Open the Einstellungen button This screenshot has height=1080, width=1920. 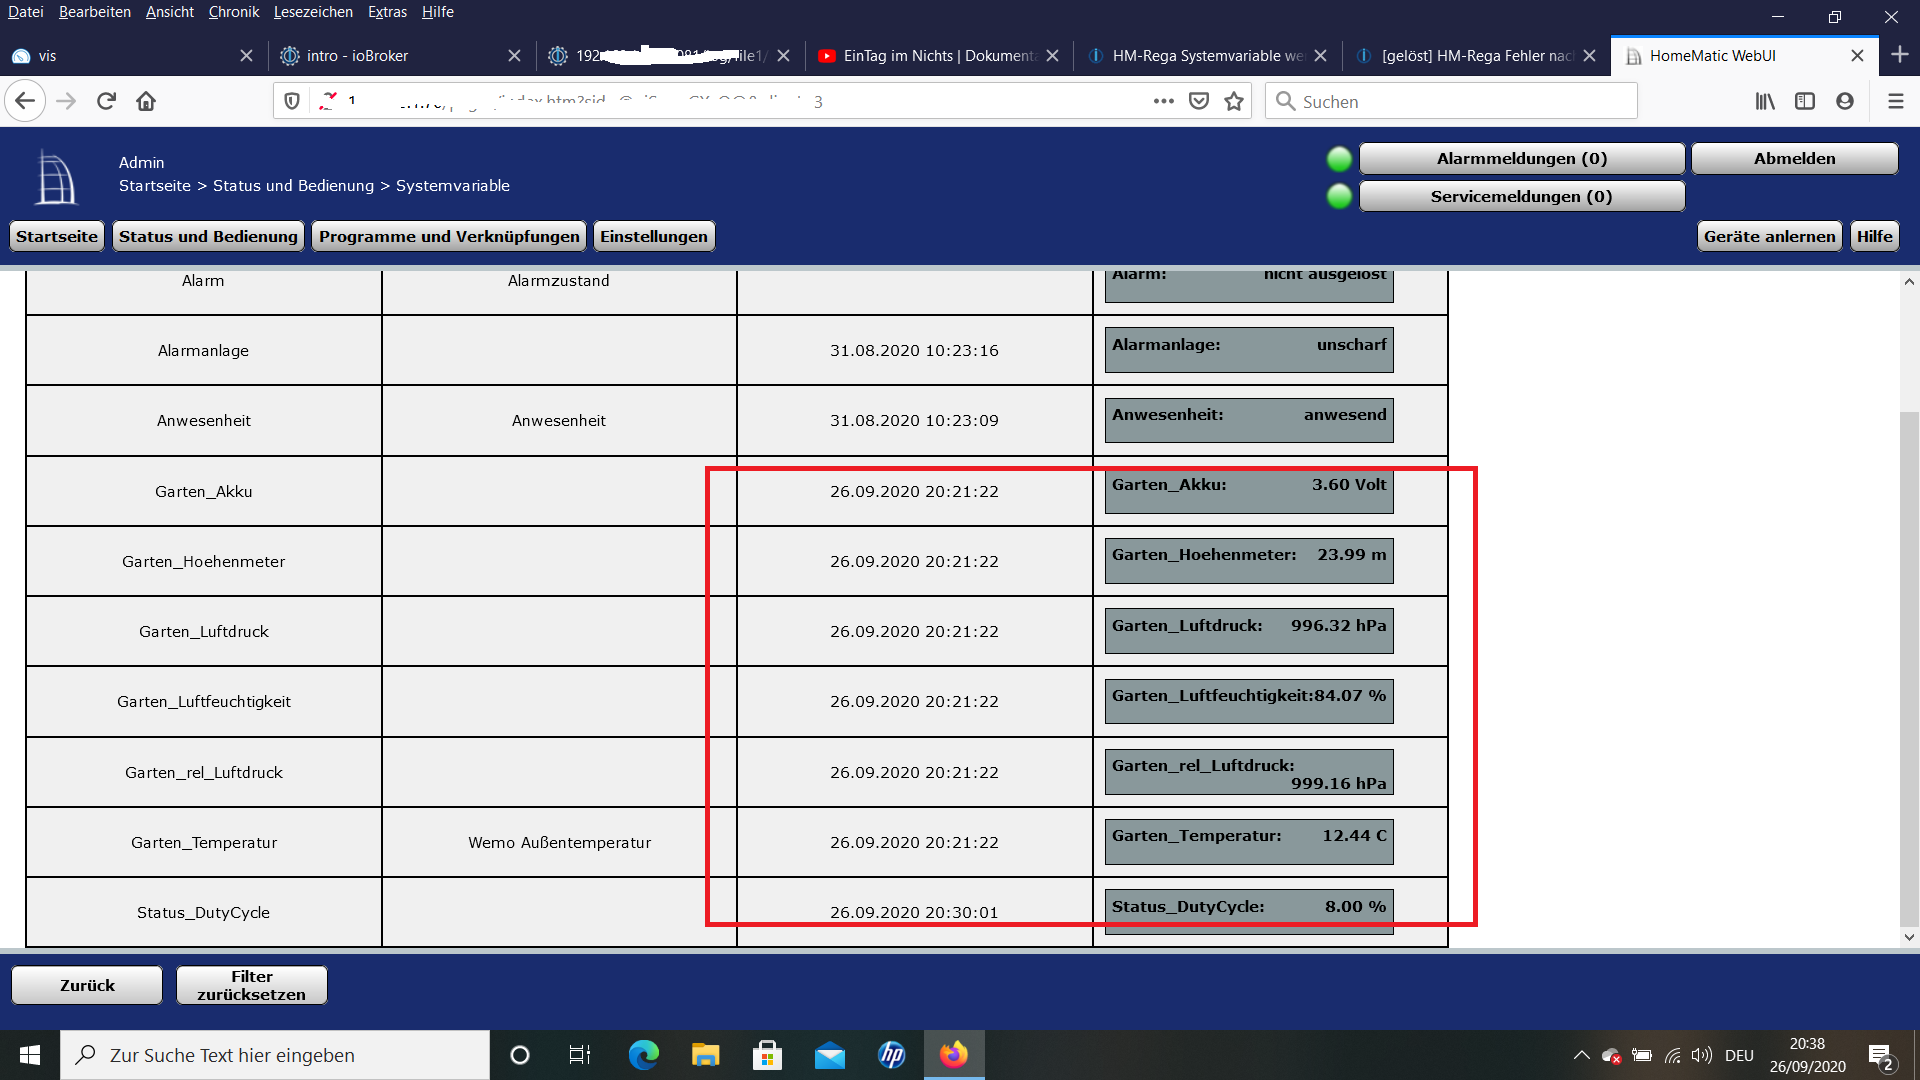(654, 236)
